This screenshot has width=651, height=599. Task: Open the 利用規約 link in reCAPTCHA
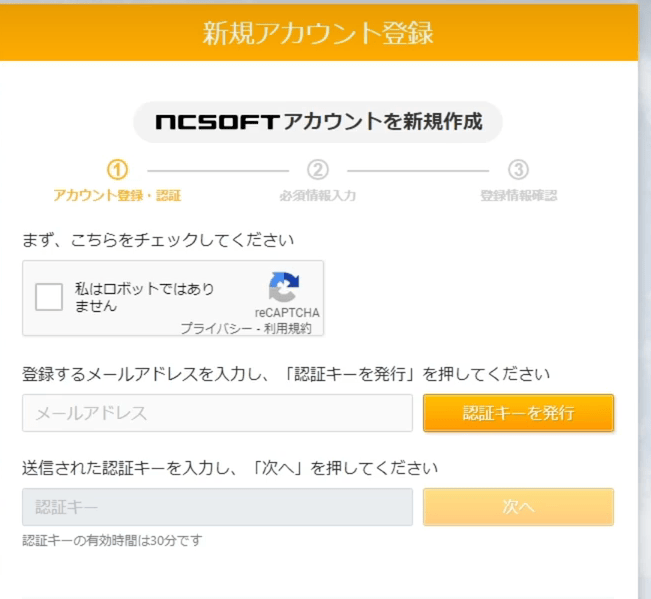pos(287,328)
